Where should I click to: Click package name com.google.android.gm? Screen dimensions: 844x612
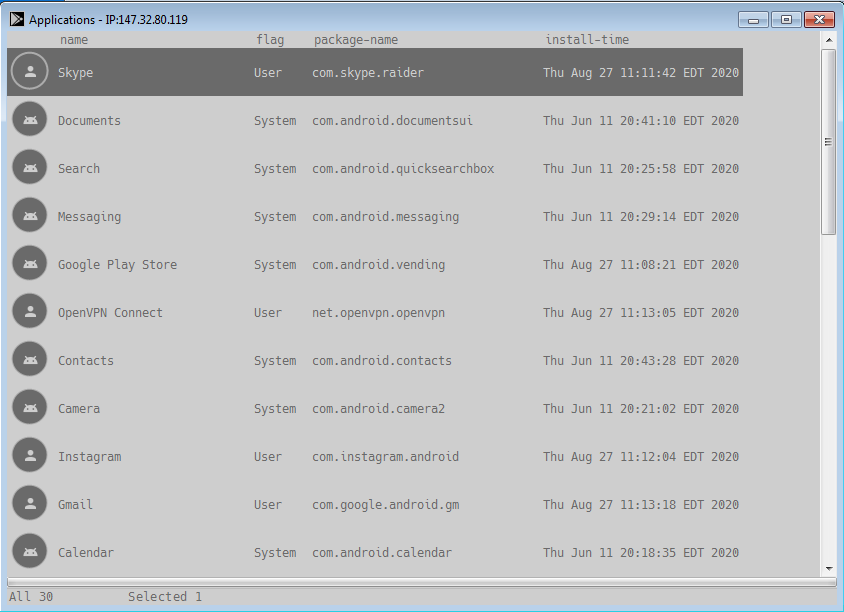tap(385, 505)
